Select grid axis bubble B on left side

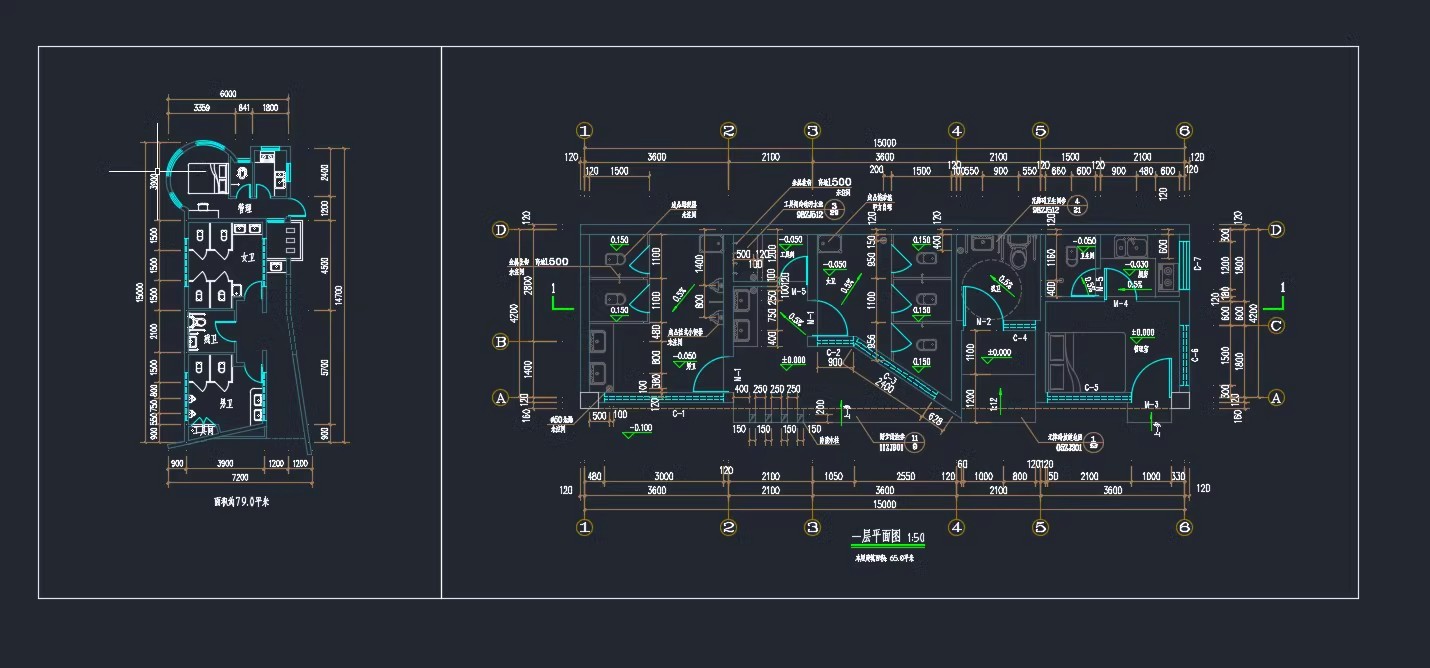click(501, 342)
